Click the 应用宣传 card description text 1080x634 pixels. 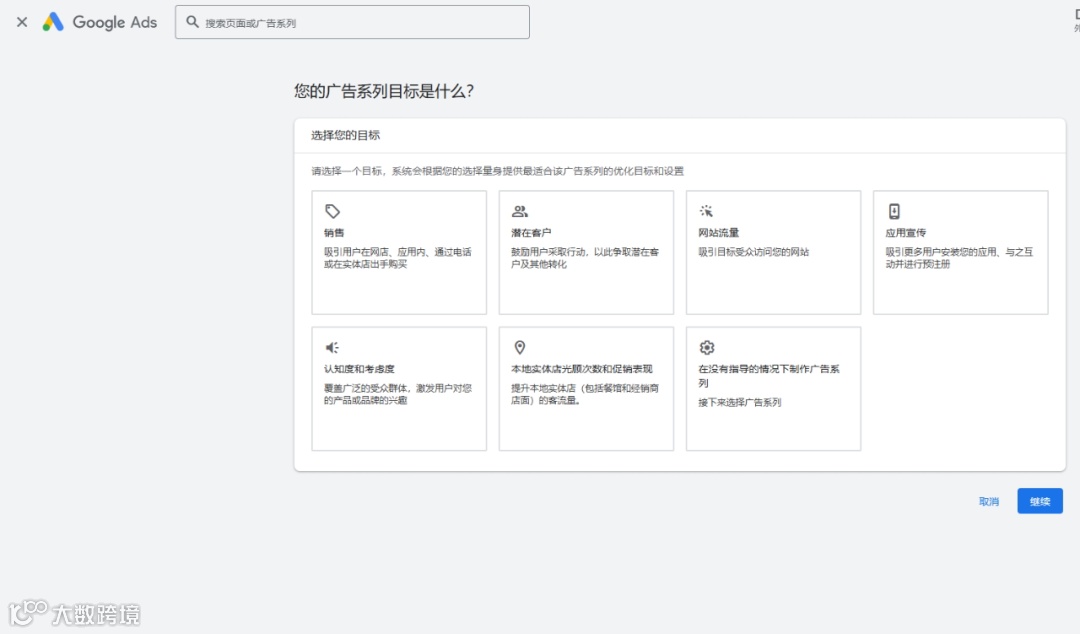(959, 258)
